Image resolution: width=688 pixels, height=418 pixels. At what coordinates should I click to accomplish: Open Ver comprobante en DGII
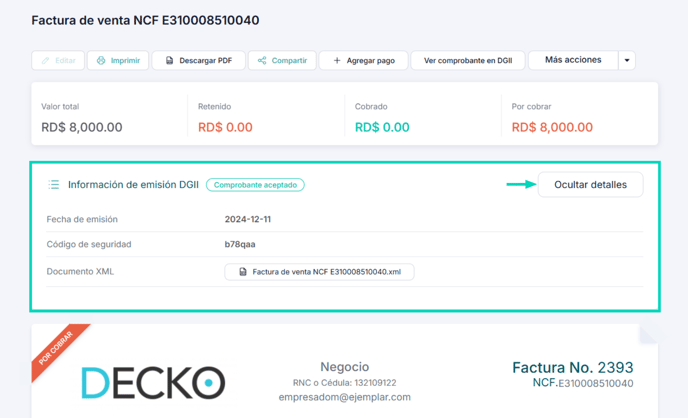[468, 61]
